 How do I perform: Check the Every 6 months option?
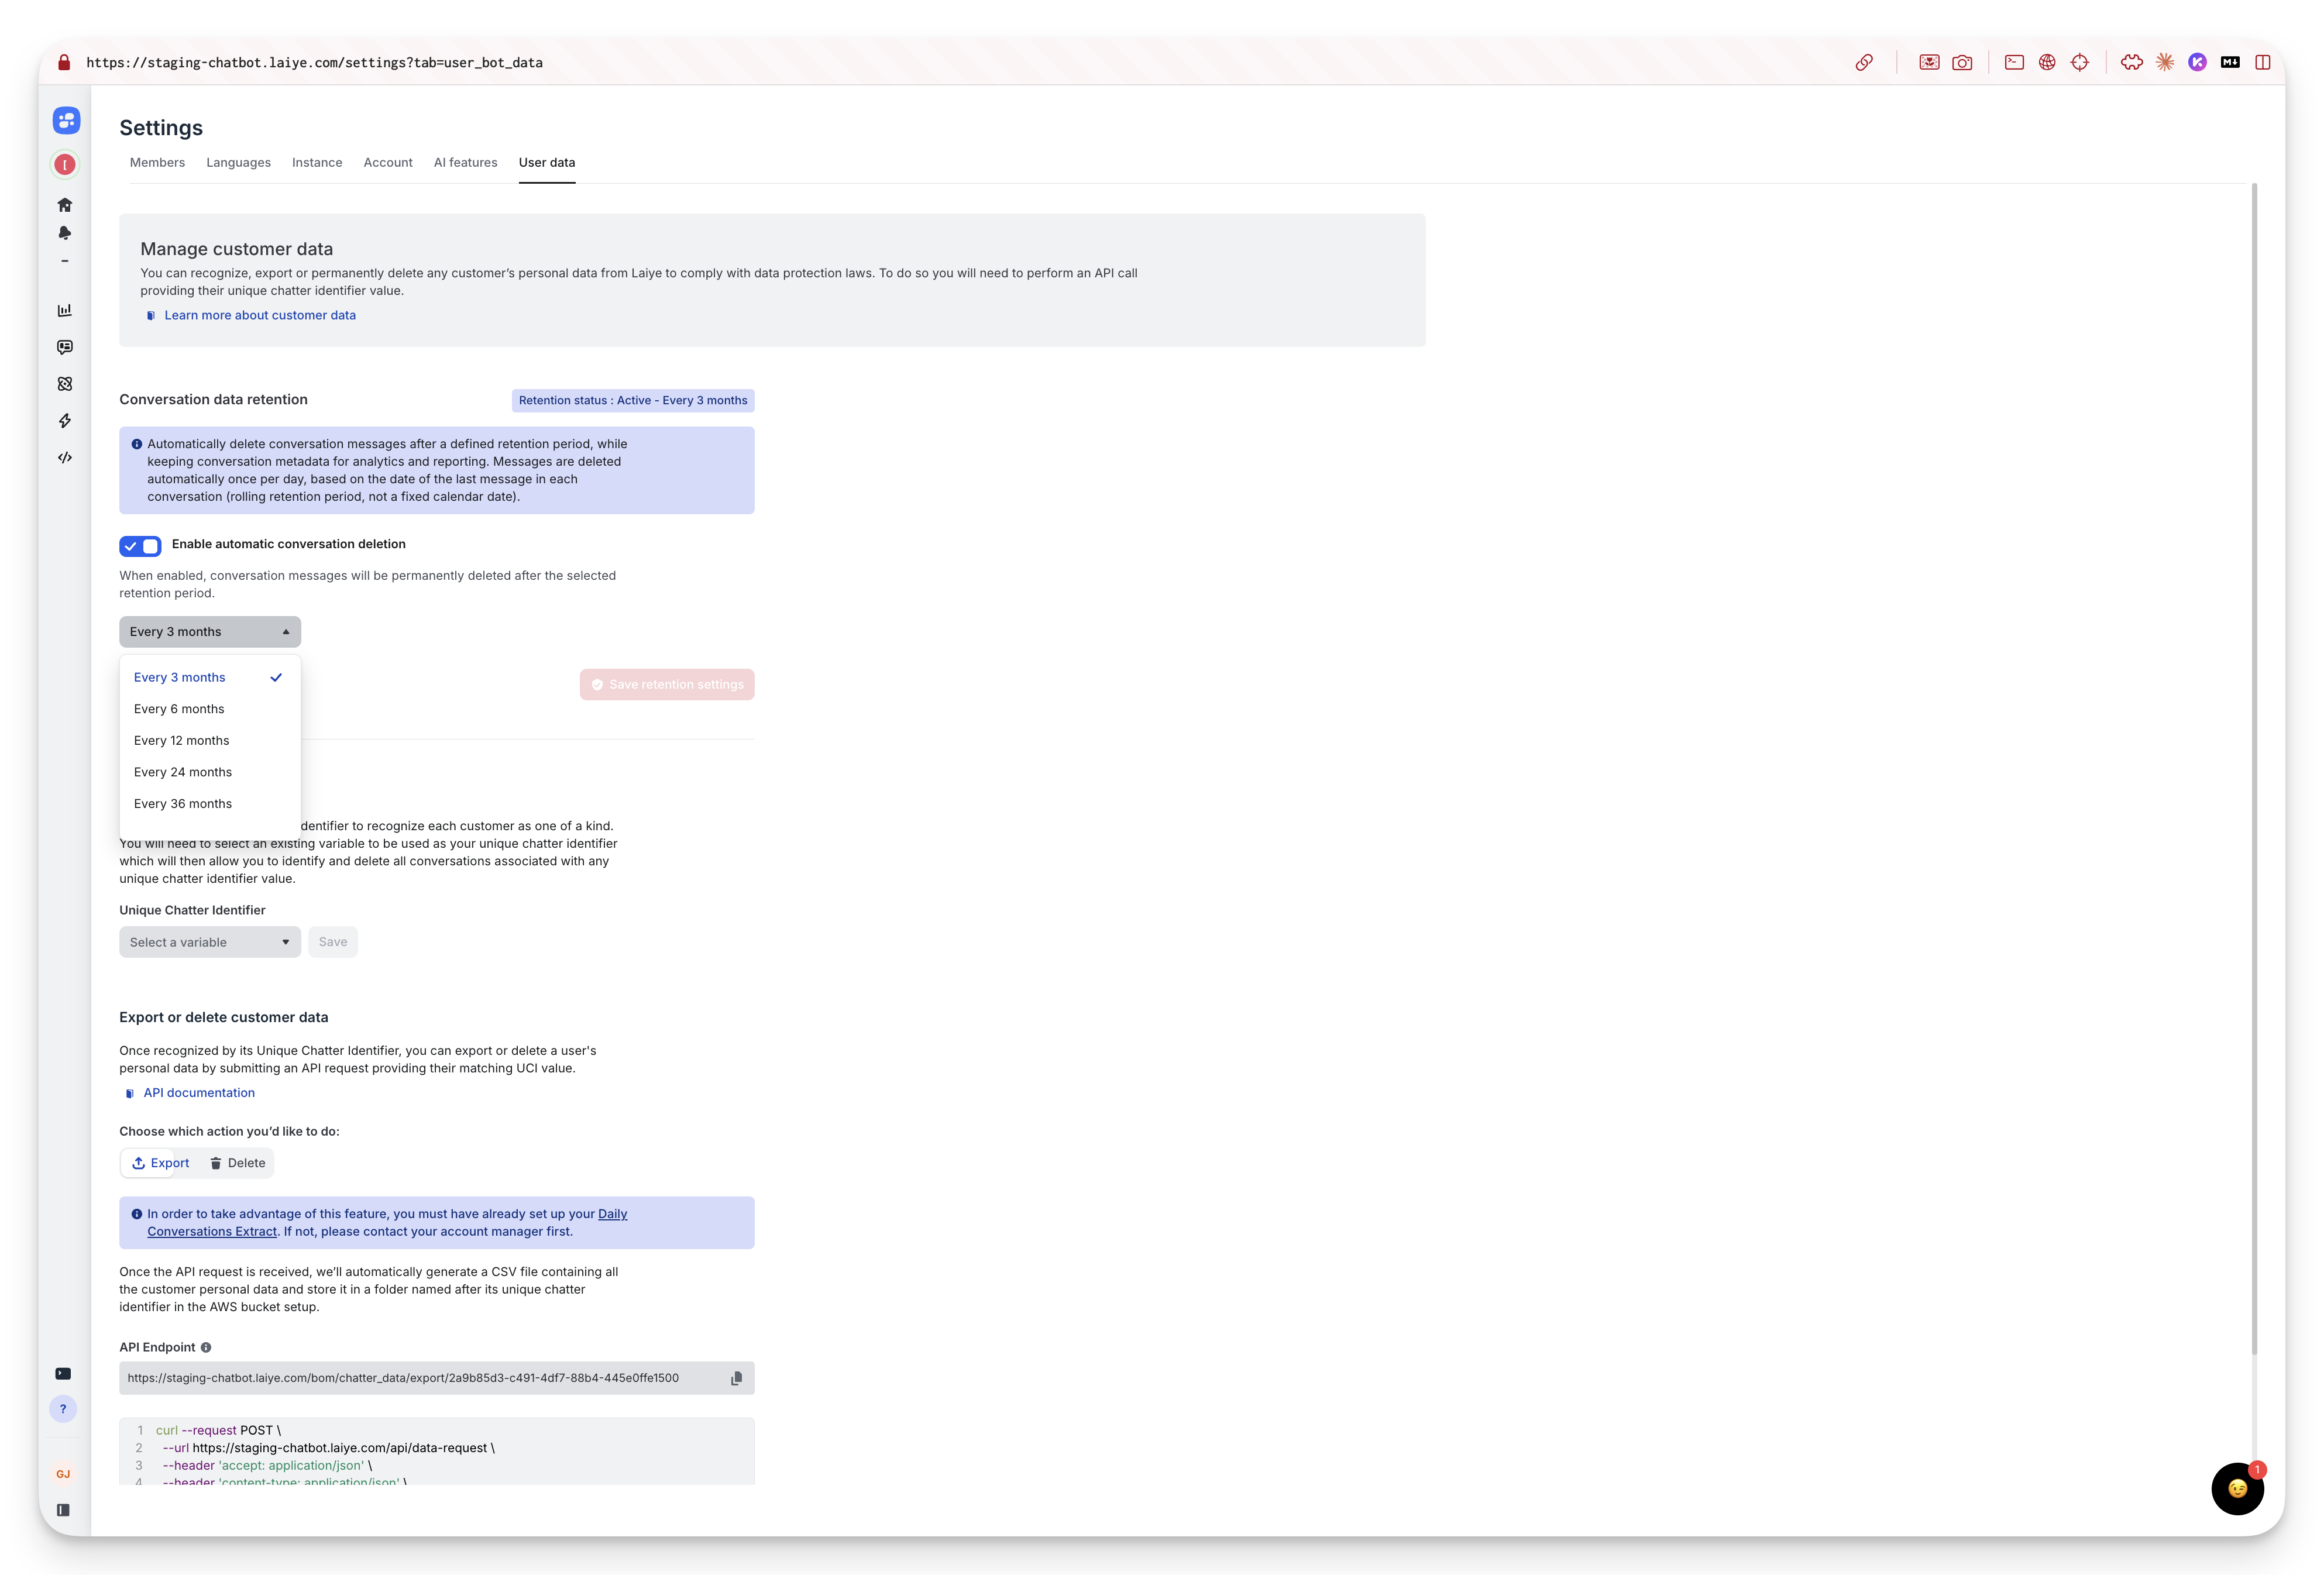pos(180,708)
